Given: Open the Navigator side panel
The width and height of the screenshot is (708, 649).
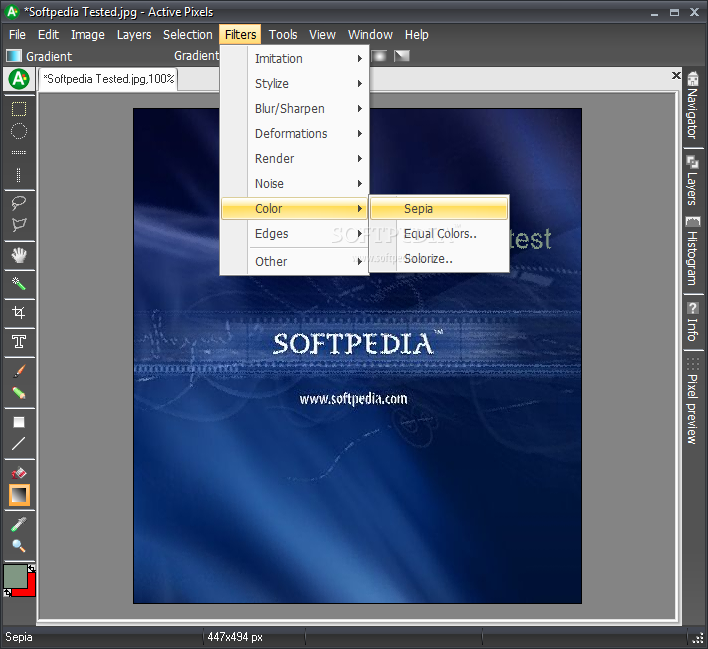Looking at the screenshot, I should pos(693,106).
